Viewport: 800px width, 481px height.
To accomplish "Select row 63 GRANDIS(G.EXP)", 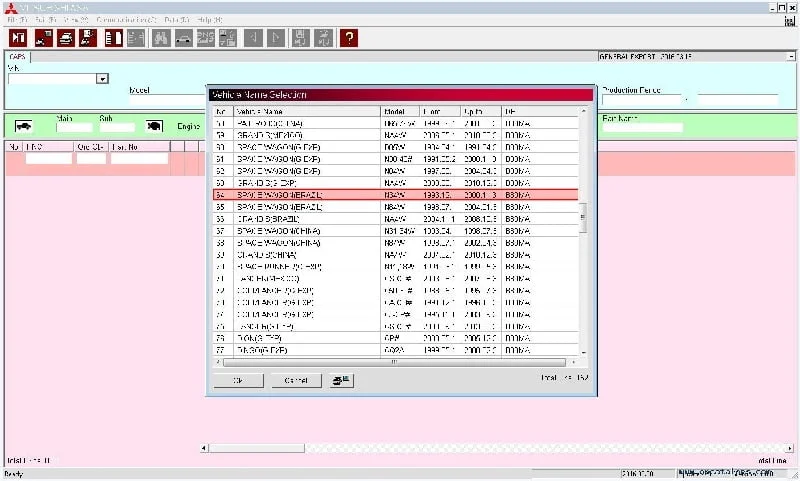I will tap(395, 183).
